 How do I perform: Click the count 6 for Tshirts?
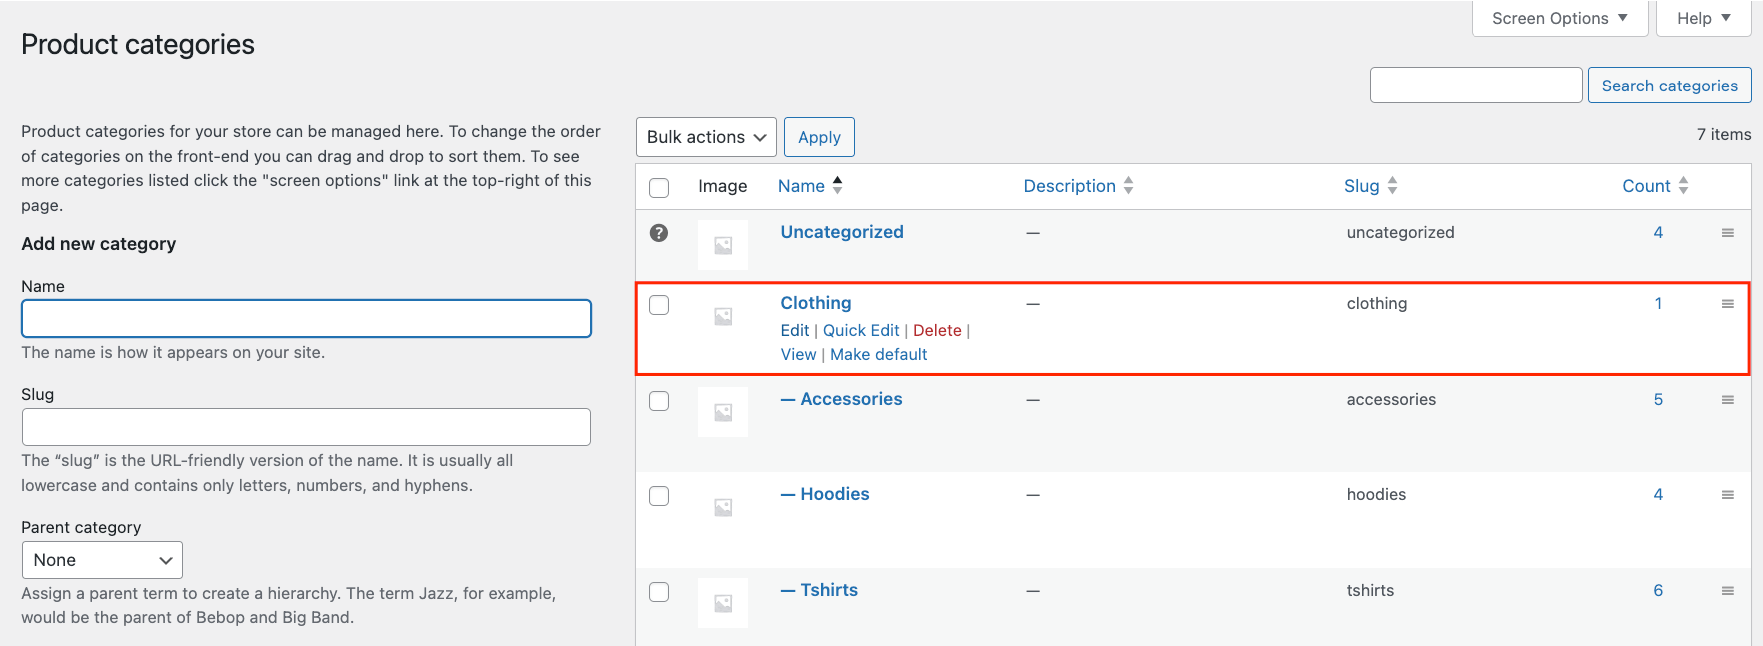pyautogui.click(x=1658, y=590)
